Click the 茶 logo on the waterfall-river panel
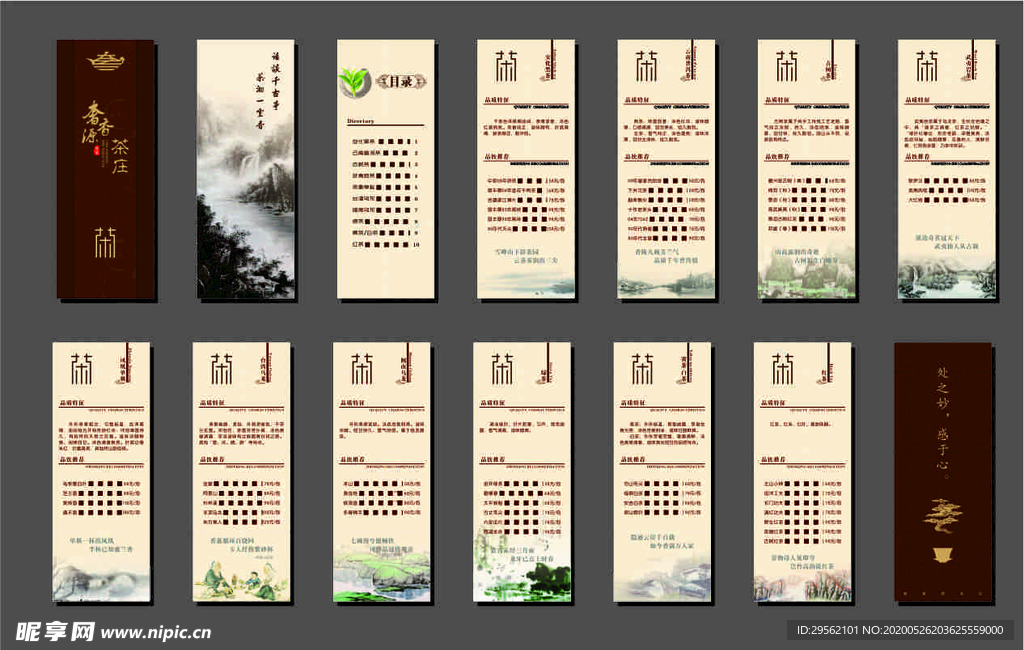Screen dimensions: 1024x650 pos(926,66)
